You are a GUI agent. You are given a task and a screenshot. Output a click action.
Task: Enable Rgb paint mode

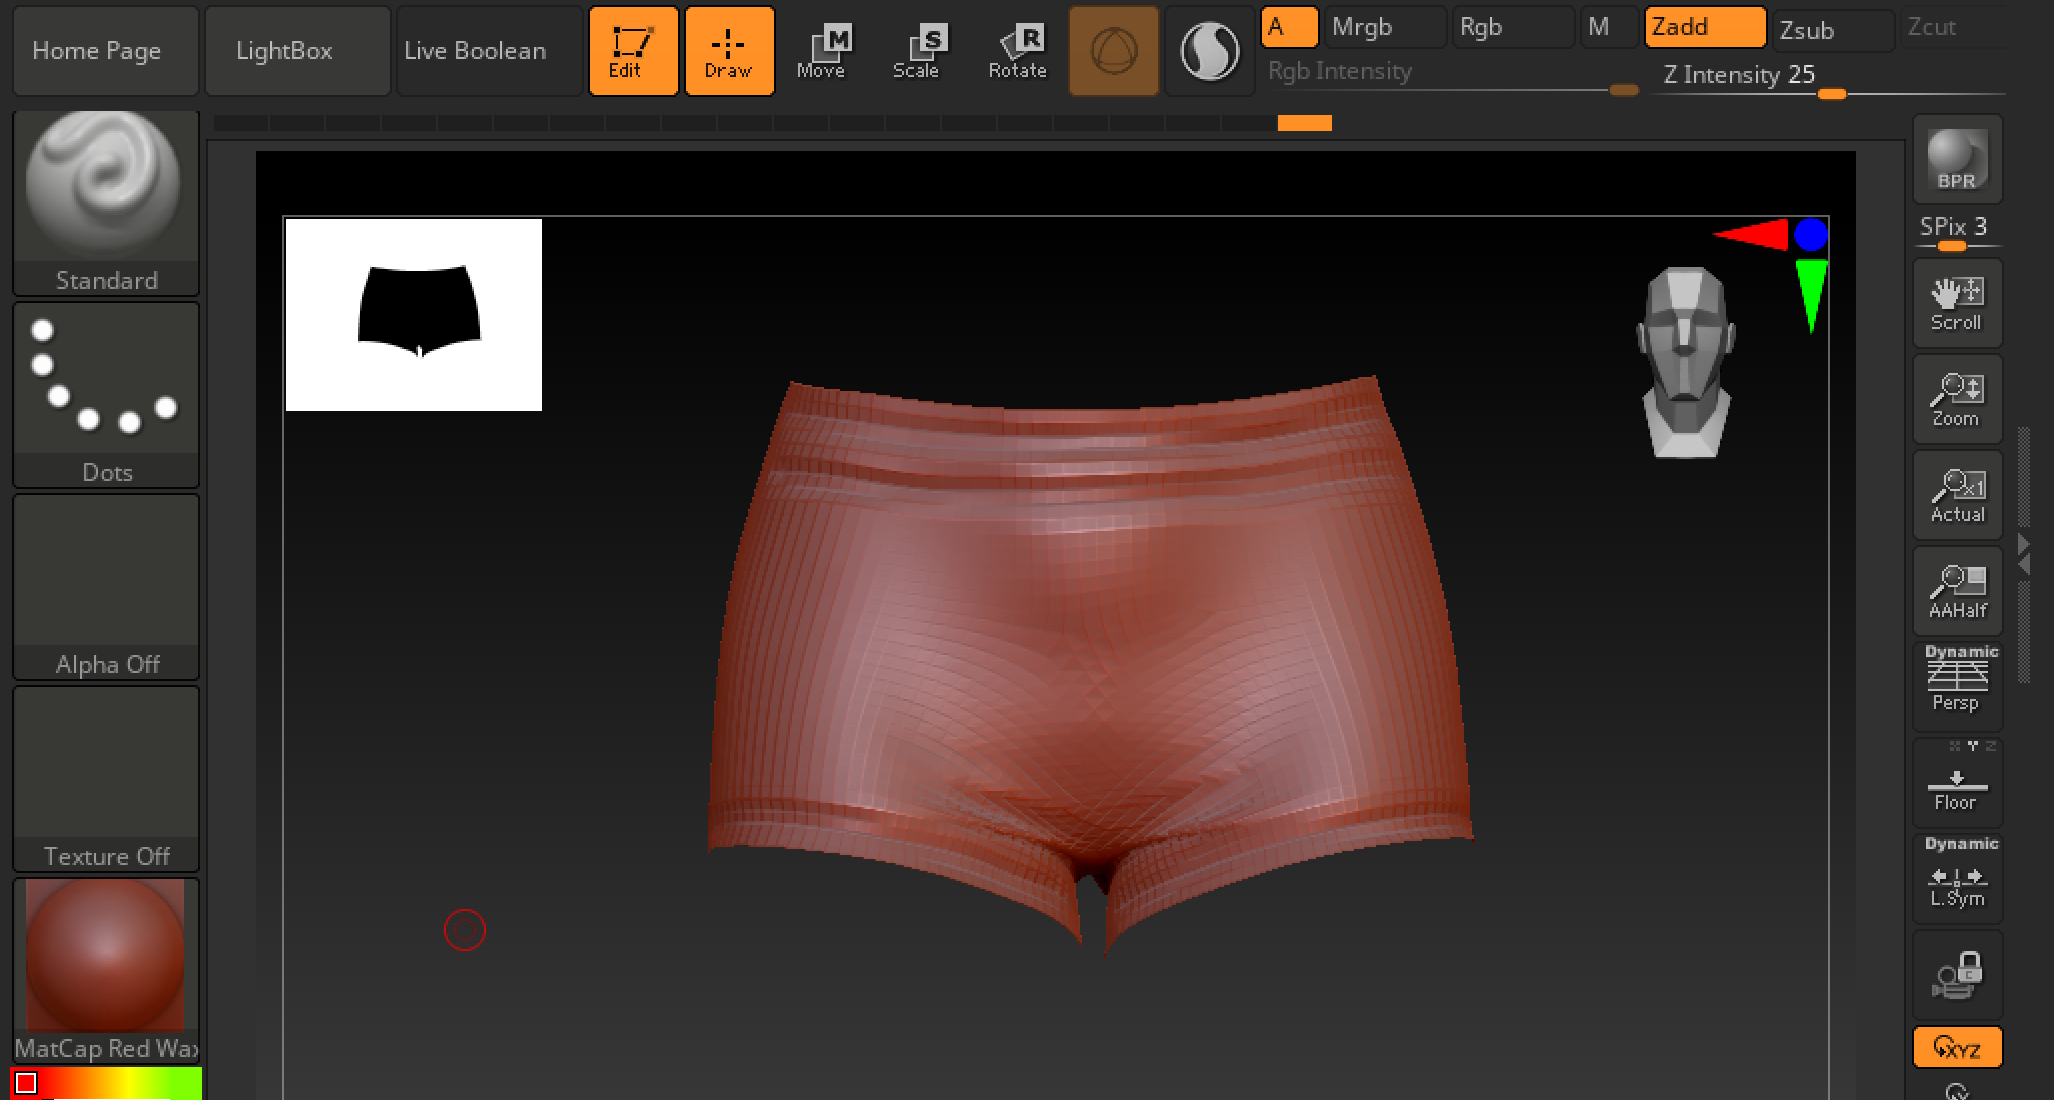[x=1513, y=27]
